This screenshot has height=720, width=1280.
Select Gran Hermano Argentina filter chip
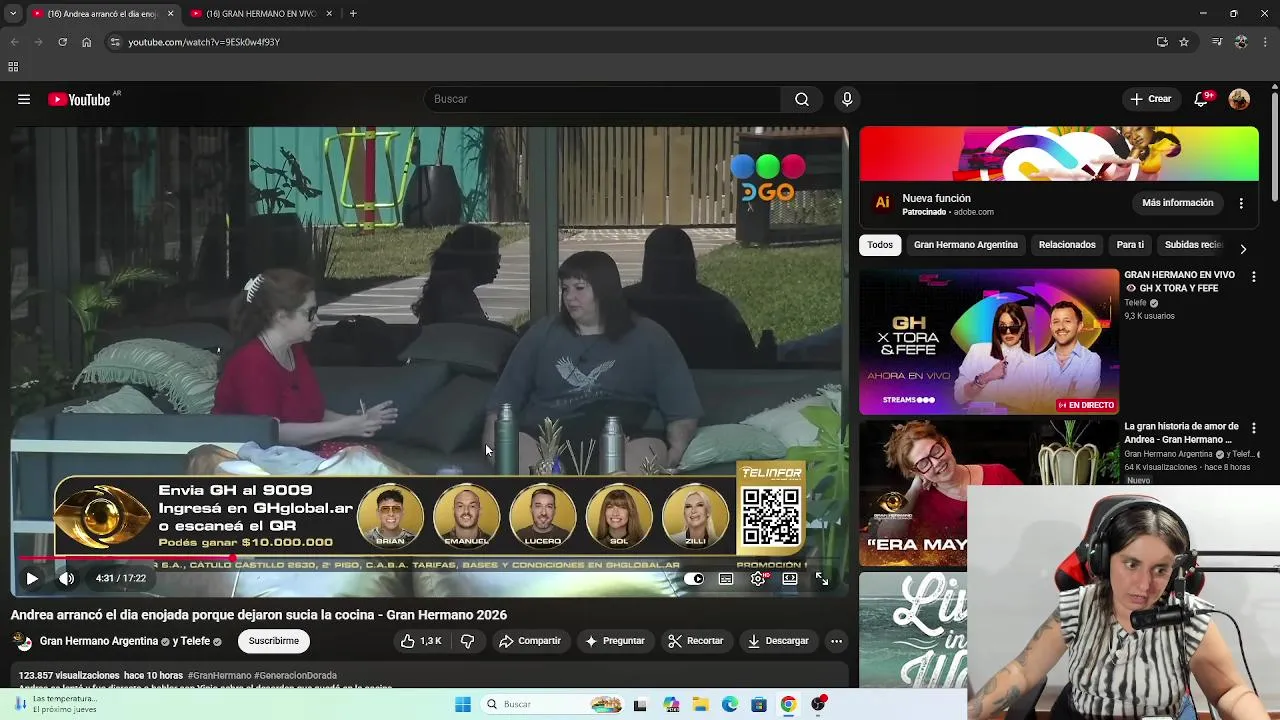966,245
